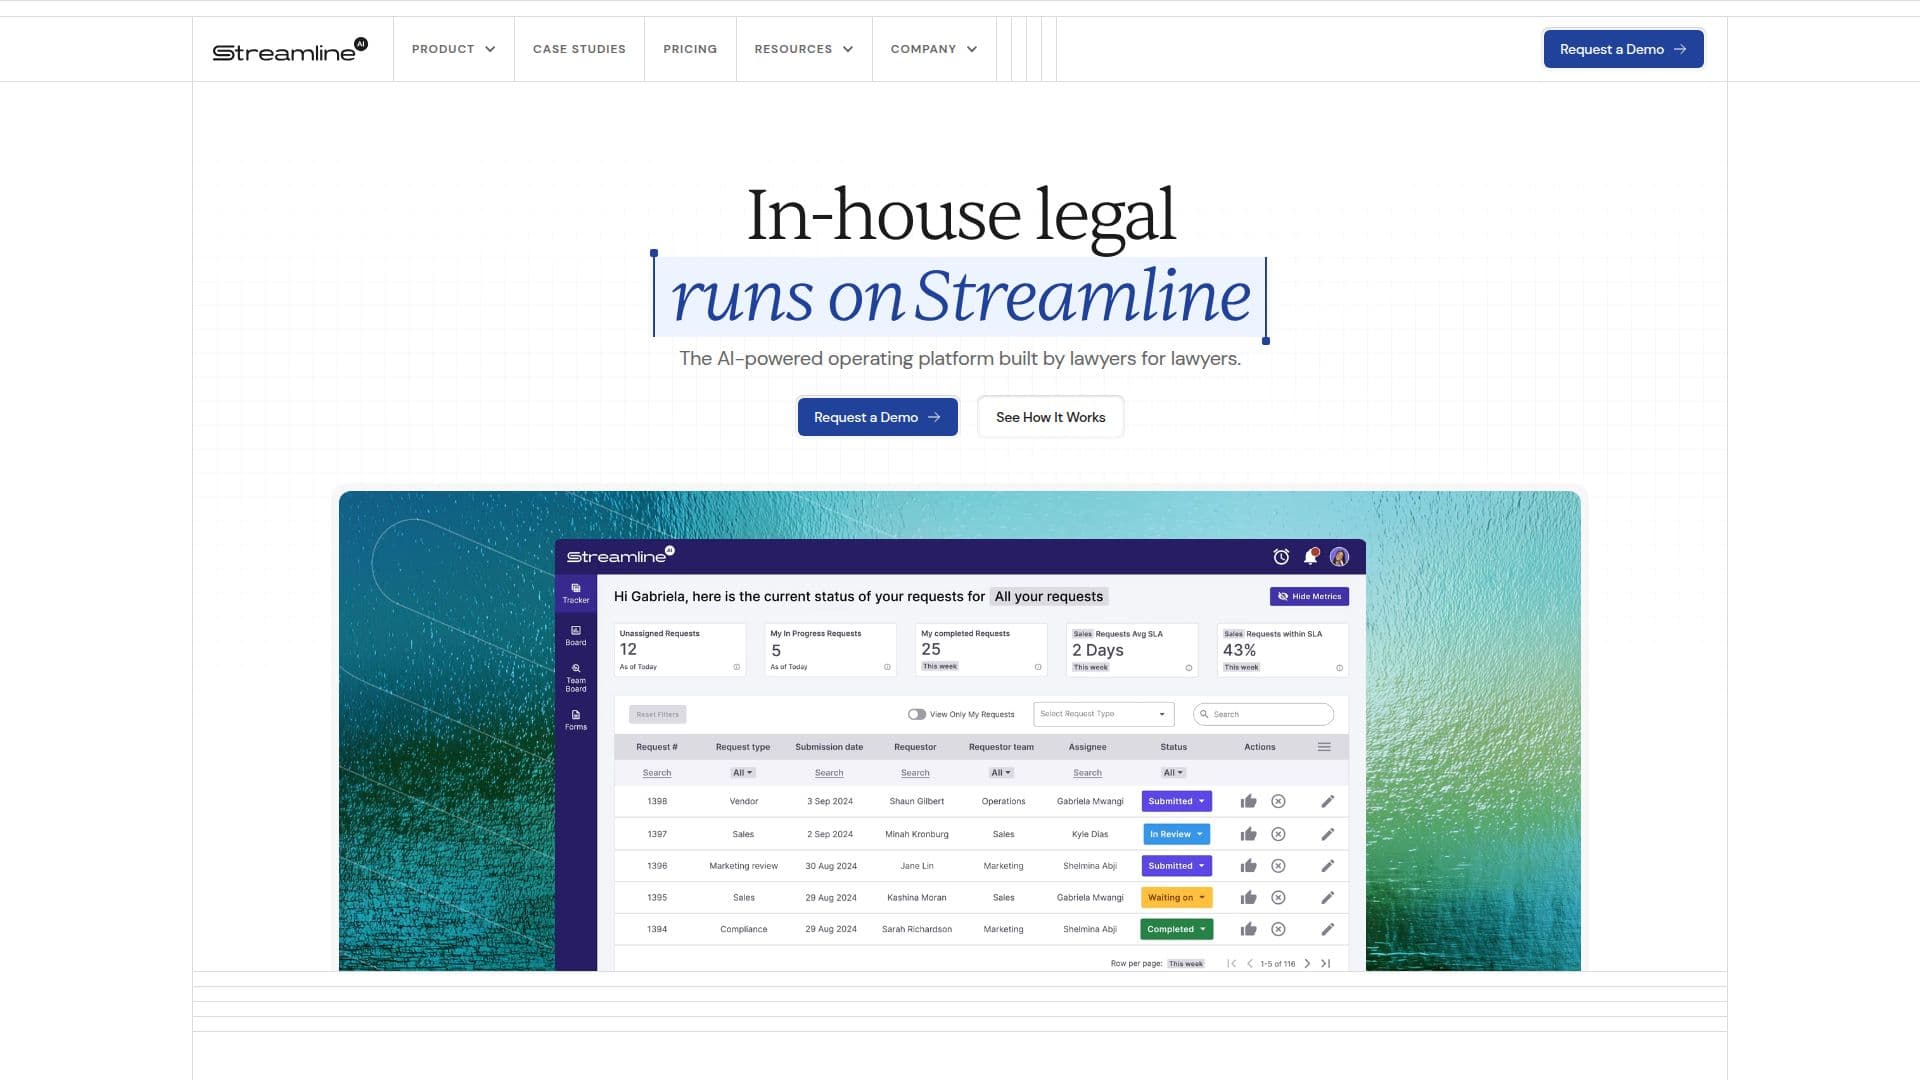
Task: Click the Reset Filters button
Action: point(658,714)
